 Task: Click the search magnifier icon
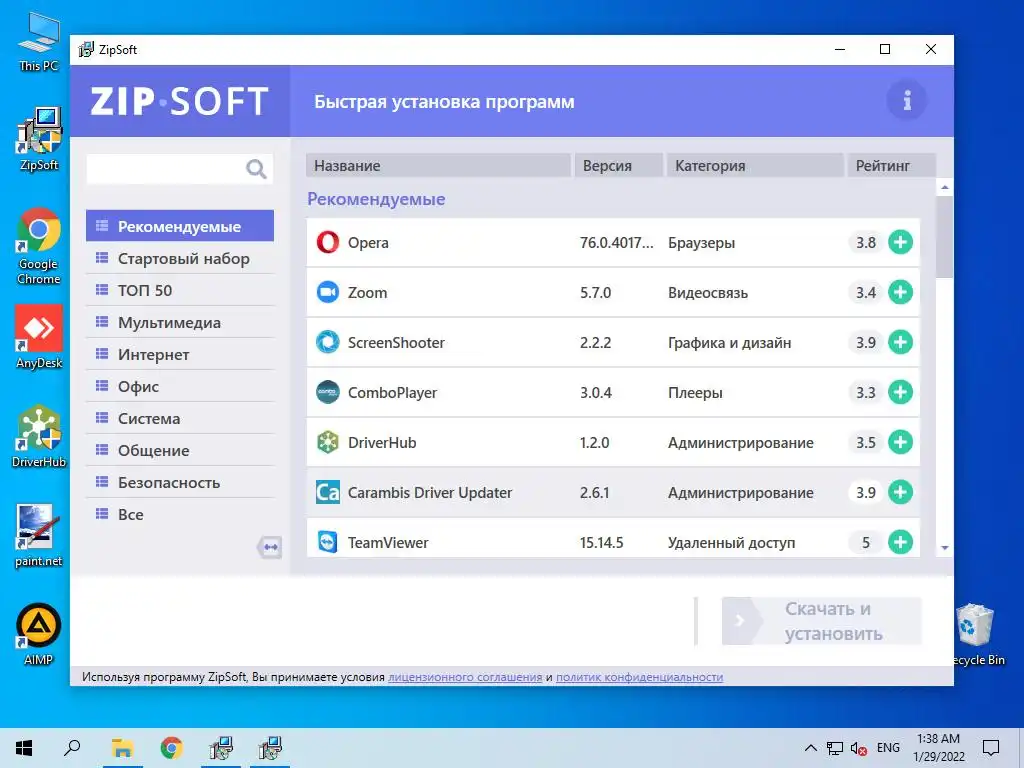[x=256, y=169]
